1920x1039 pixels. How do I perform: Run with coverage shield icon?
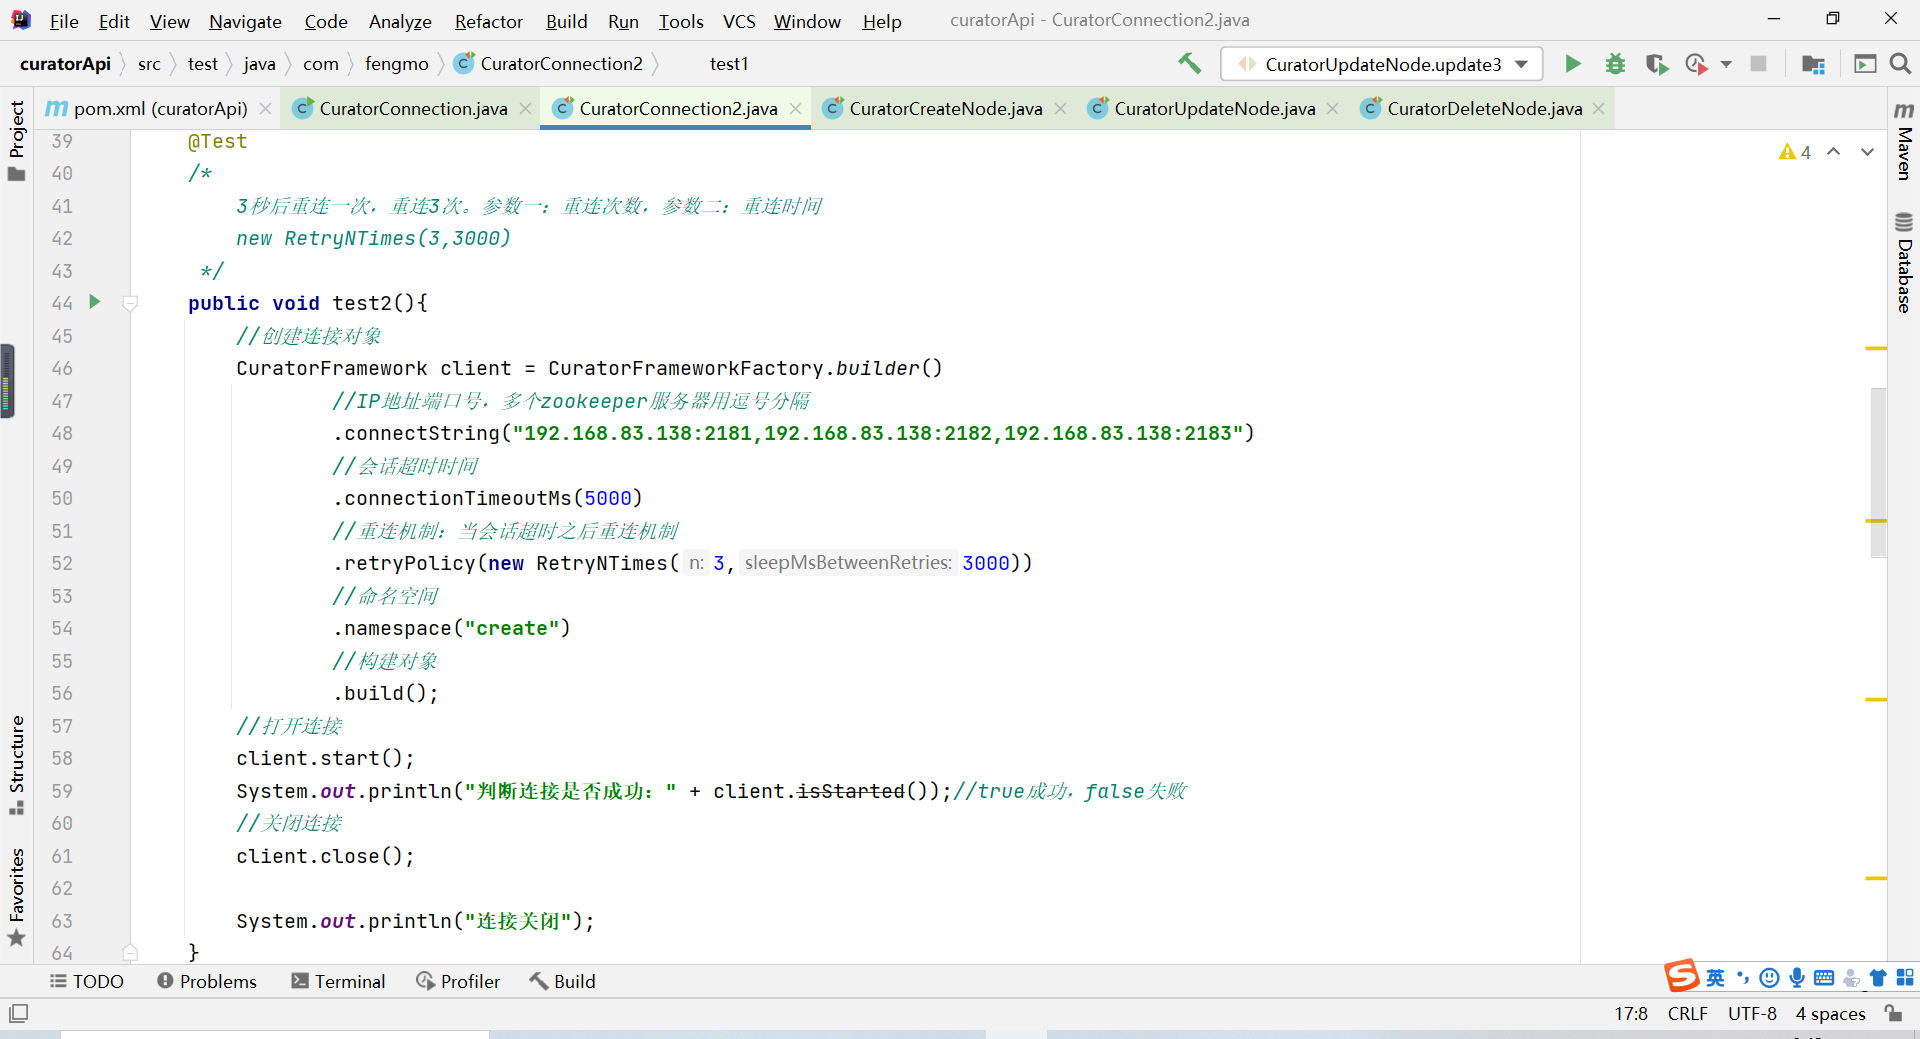1657,64
